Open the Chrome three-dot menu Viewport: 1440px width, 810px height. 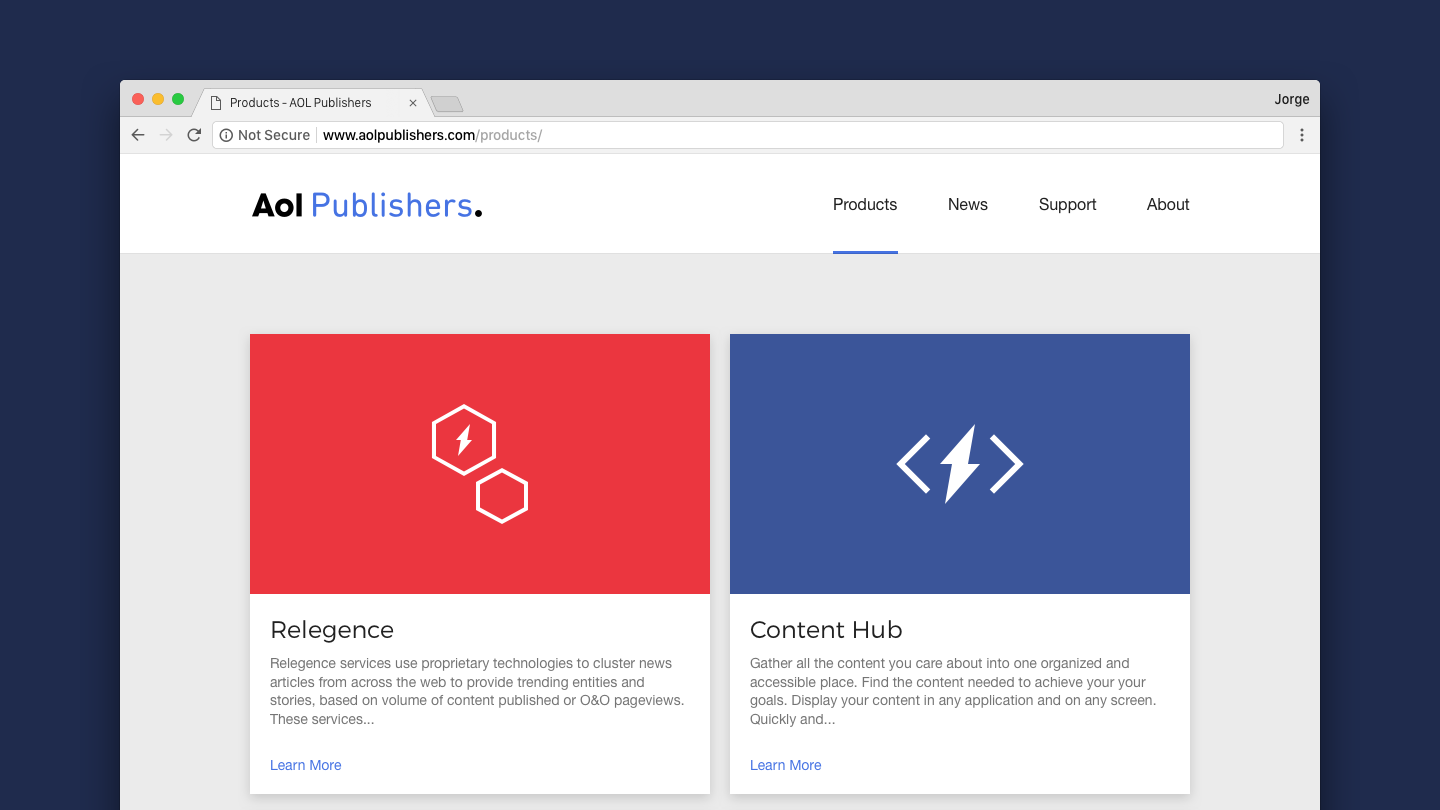[1301, 135]
